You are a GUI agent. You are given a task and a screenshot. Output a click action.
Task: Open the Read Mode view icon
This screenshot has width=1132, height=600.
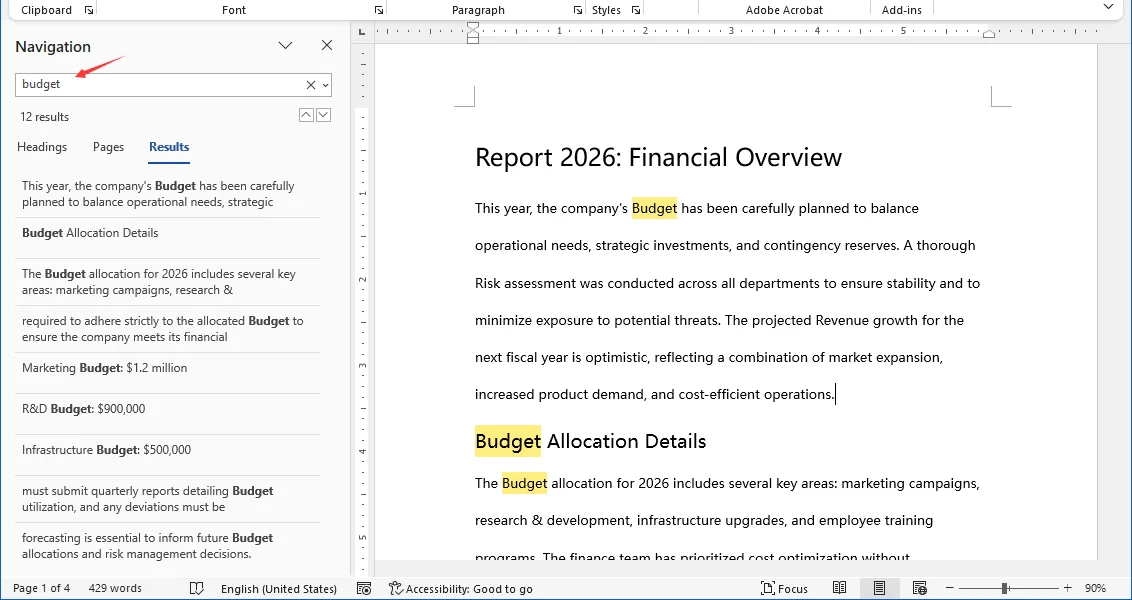coord(840,587)
